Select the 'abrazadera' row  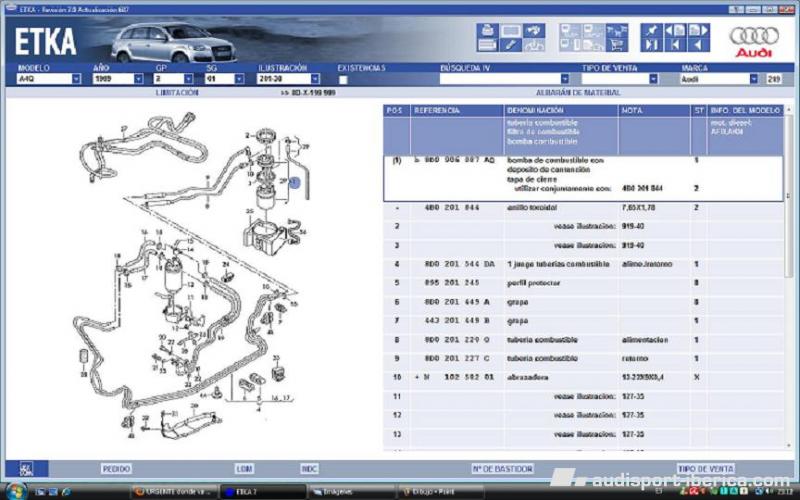[584, 378]
